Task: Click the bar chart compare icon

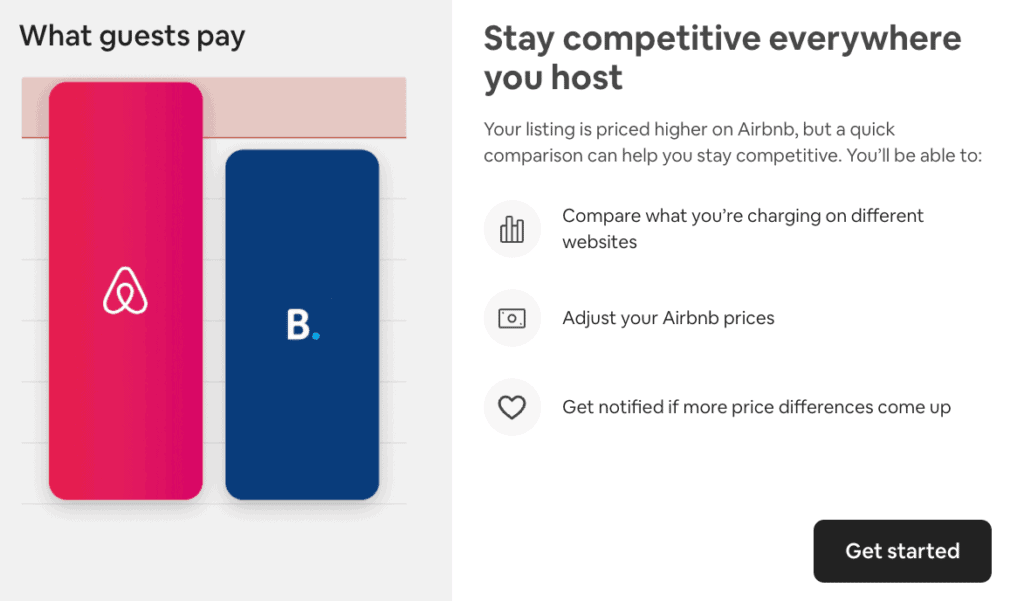Action: click(x=512, y=229)
